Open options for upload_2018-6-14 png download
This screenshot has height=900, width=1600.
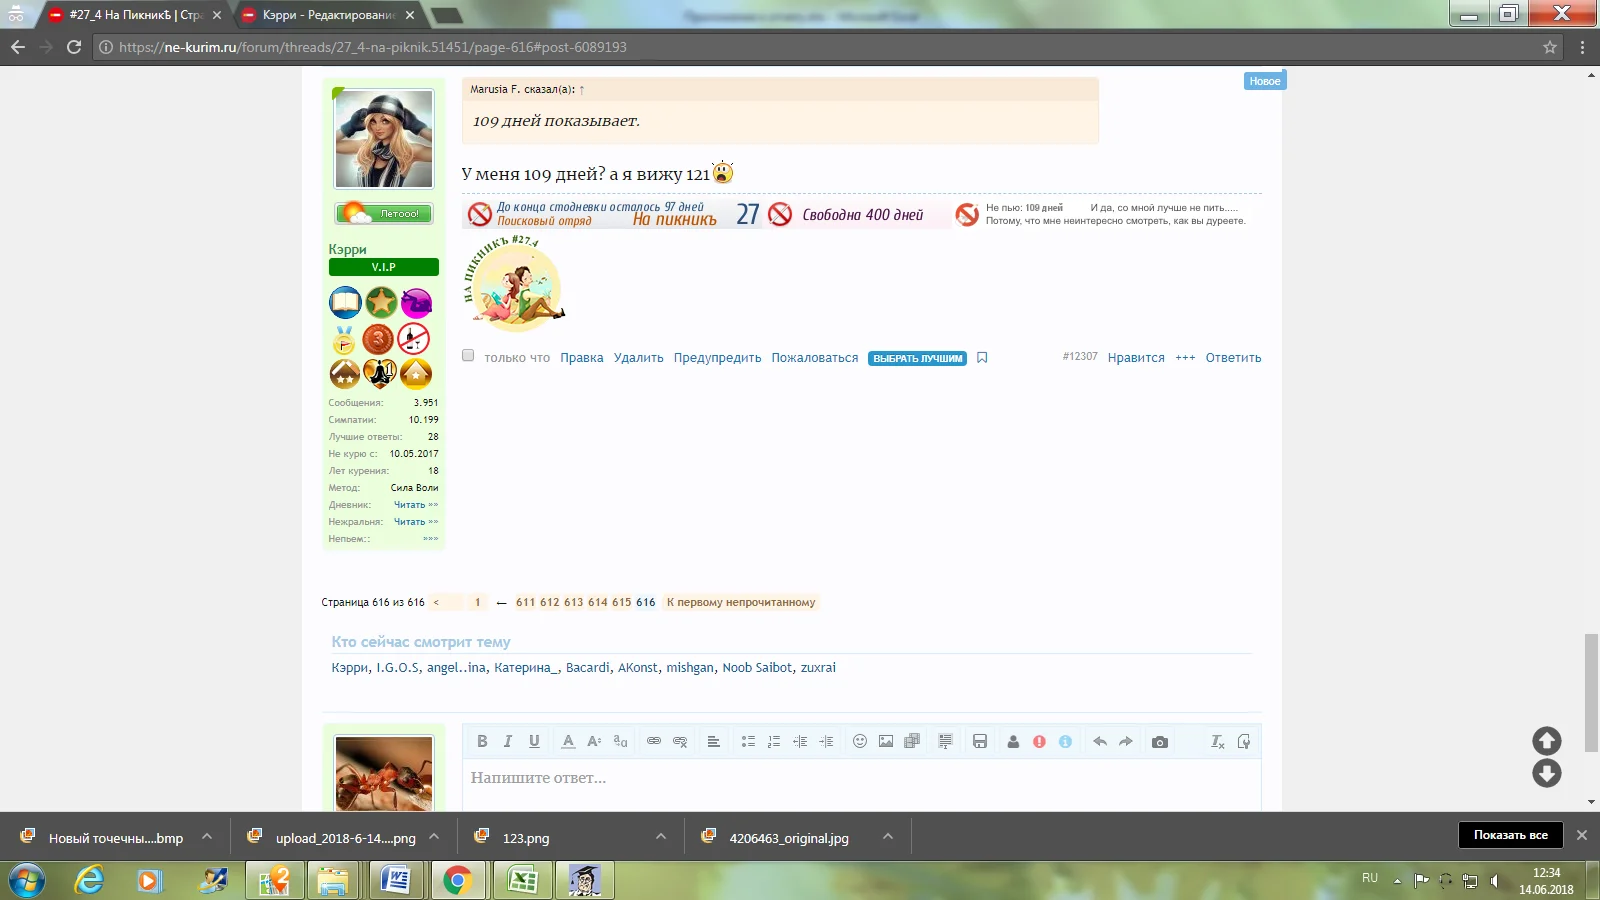pos(434,837)
